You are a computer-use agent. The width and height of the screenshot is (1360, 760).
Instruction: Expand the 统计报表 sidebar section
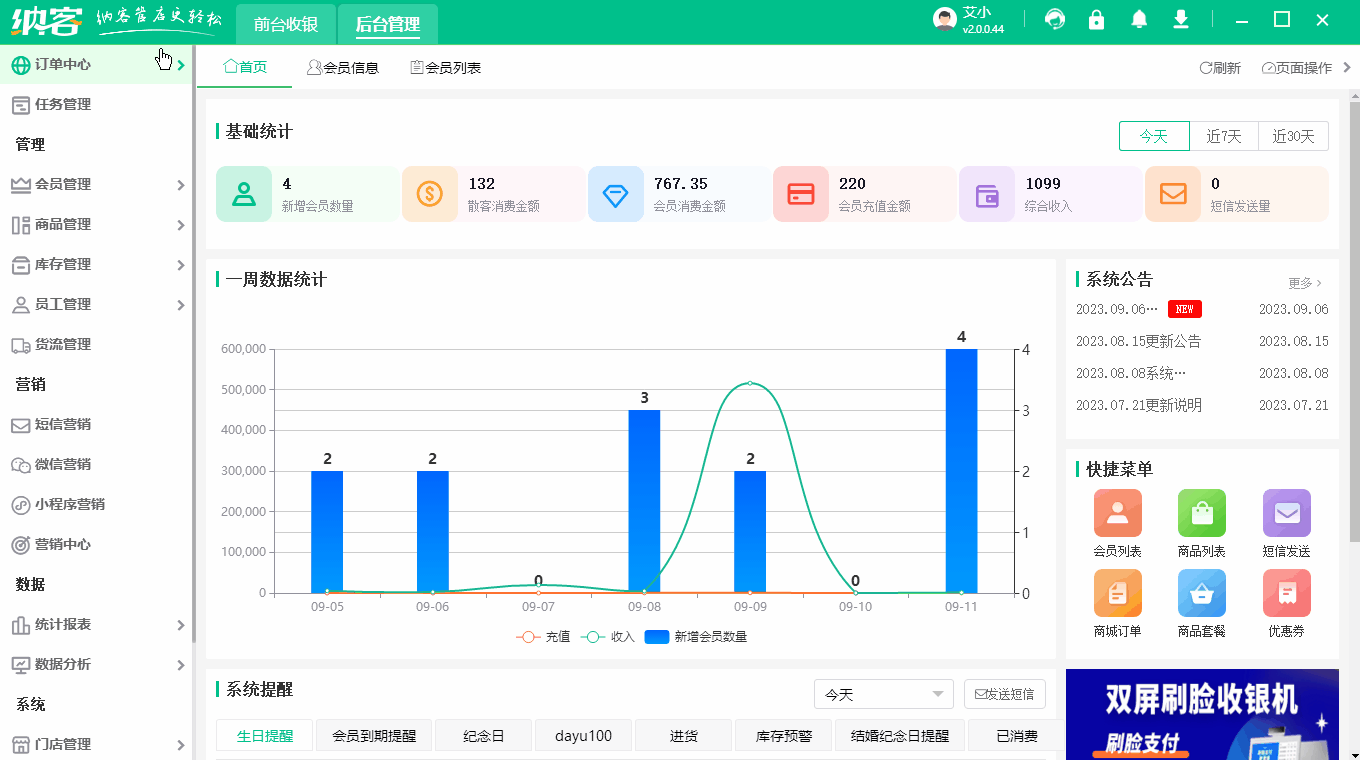tap(61, 624)
